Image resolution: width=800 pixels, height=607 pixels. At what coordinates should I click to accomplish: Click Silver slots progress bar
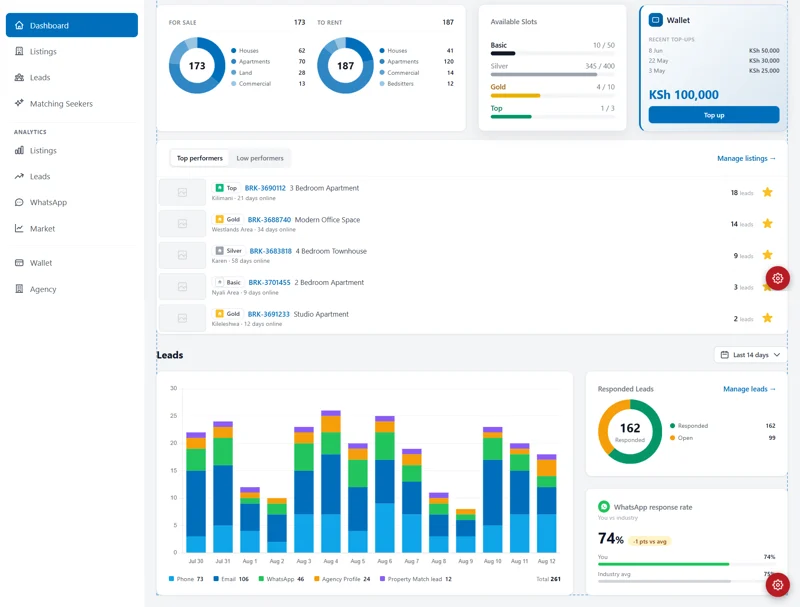point(553,74)
